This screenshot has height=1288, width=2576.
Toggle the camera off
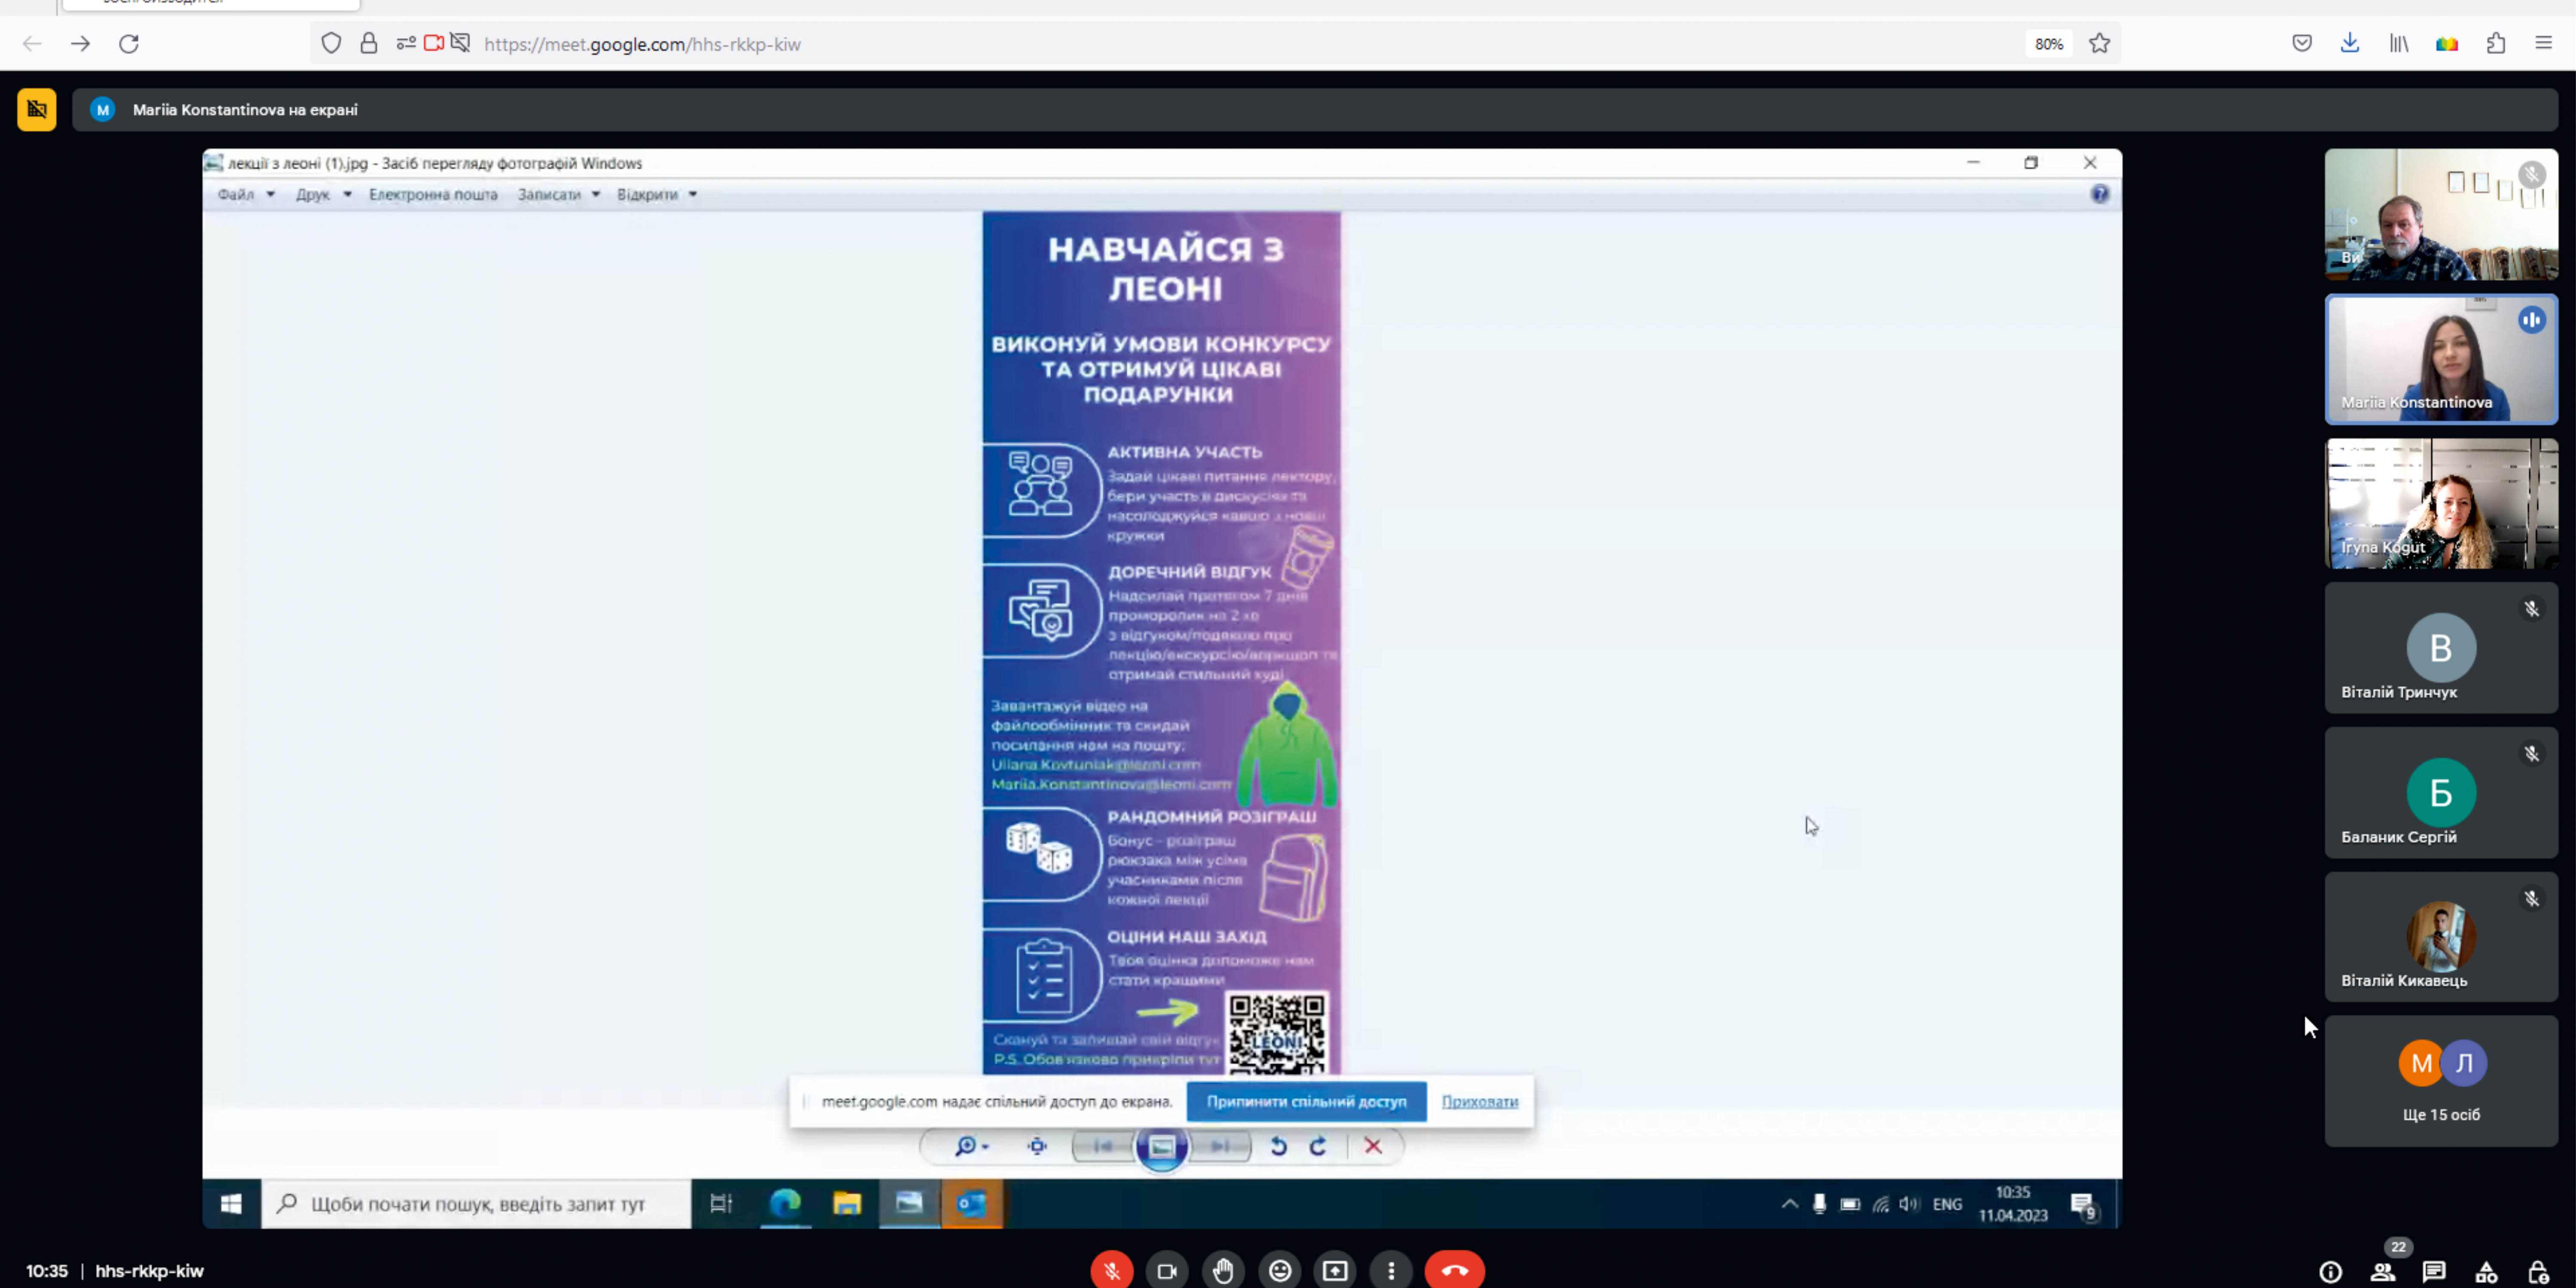click(1166, 1270)
